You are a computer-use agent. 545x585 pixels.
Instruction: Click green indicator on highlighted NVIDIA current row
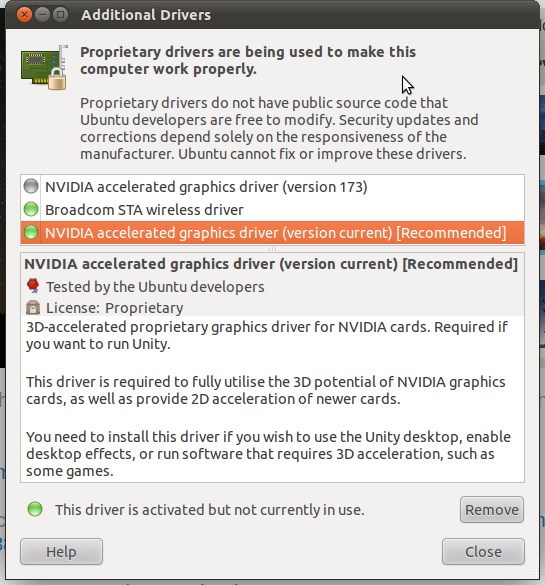click(31, 232)
